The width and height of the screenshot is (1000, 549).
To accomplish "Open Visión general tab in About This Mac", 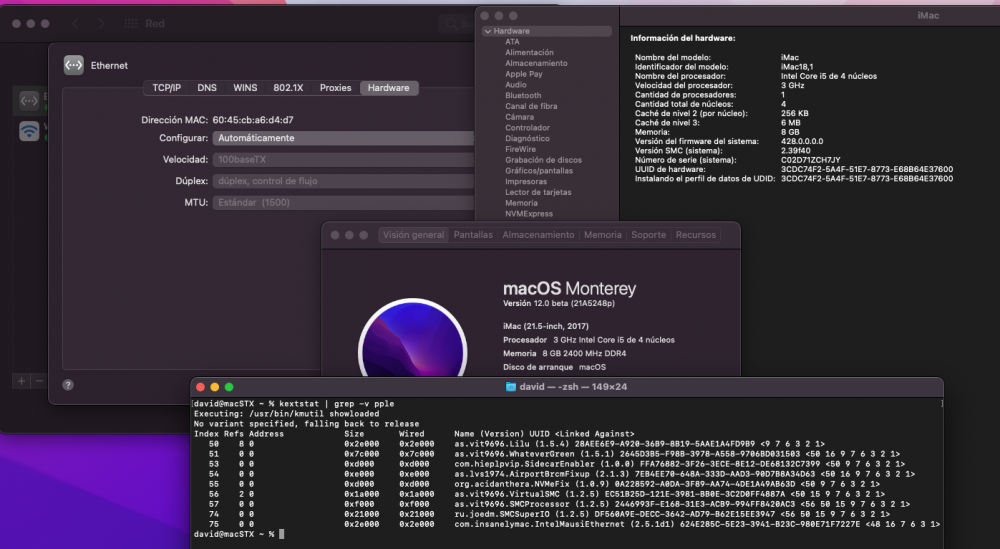I will (413, 235).
